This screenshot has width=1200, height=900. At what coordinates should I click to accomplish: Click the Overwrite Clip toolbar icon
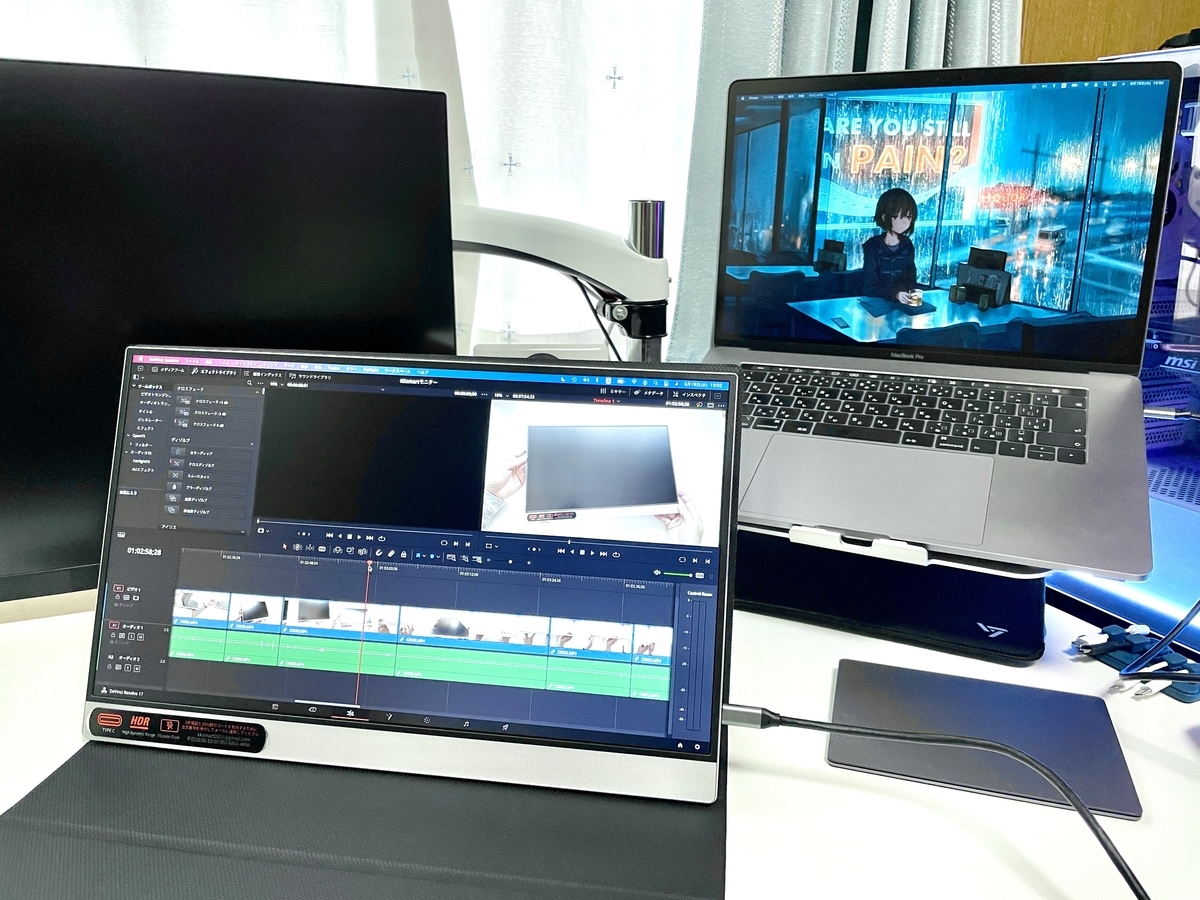click(x=351, y=549)
